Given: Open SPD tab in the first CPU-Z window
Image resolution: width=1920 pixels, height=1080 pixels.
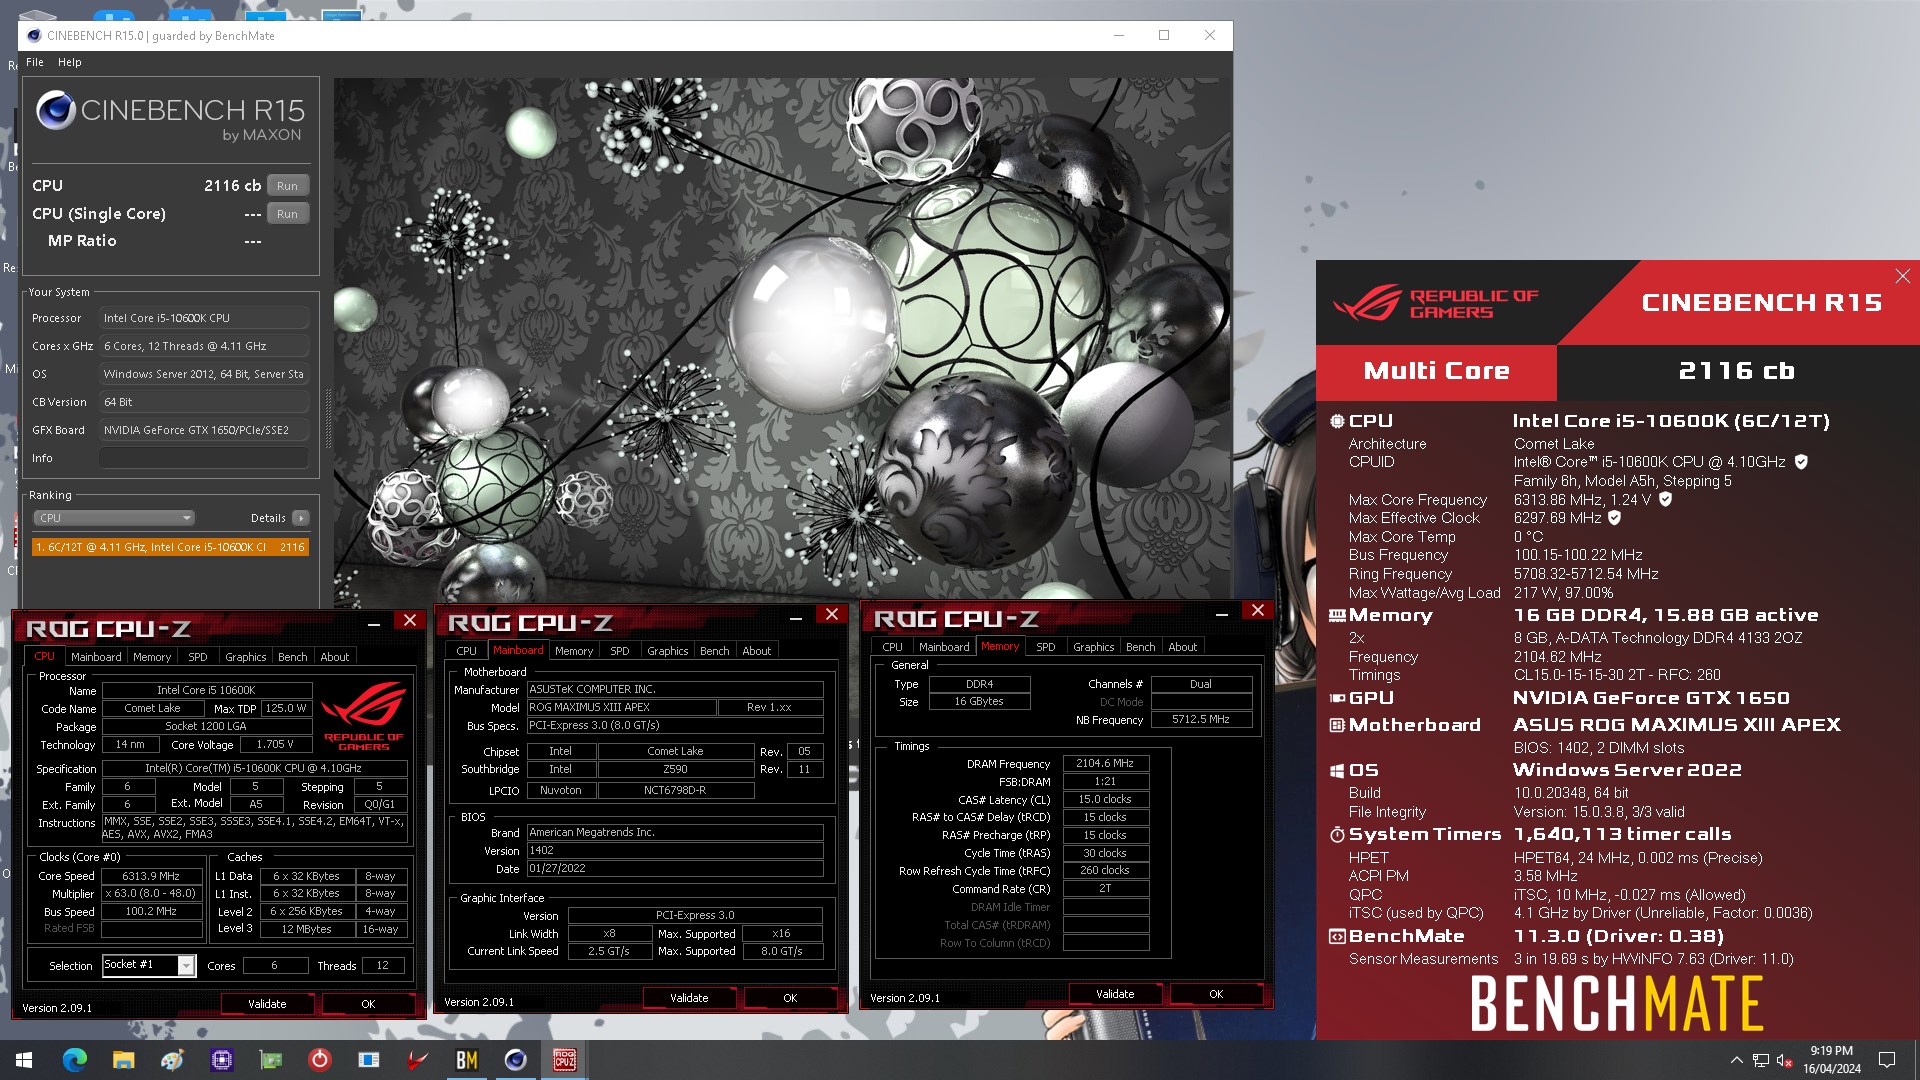Looking at the screenshot, I should 198,657.
